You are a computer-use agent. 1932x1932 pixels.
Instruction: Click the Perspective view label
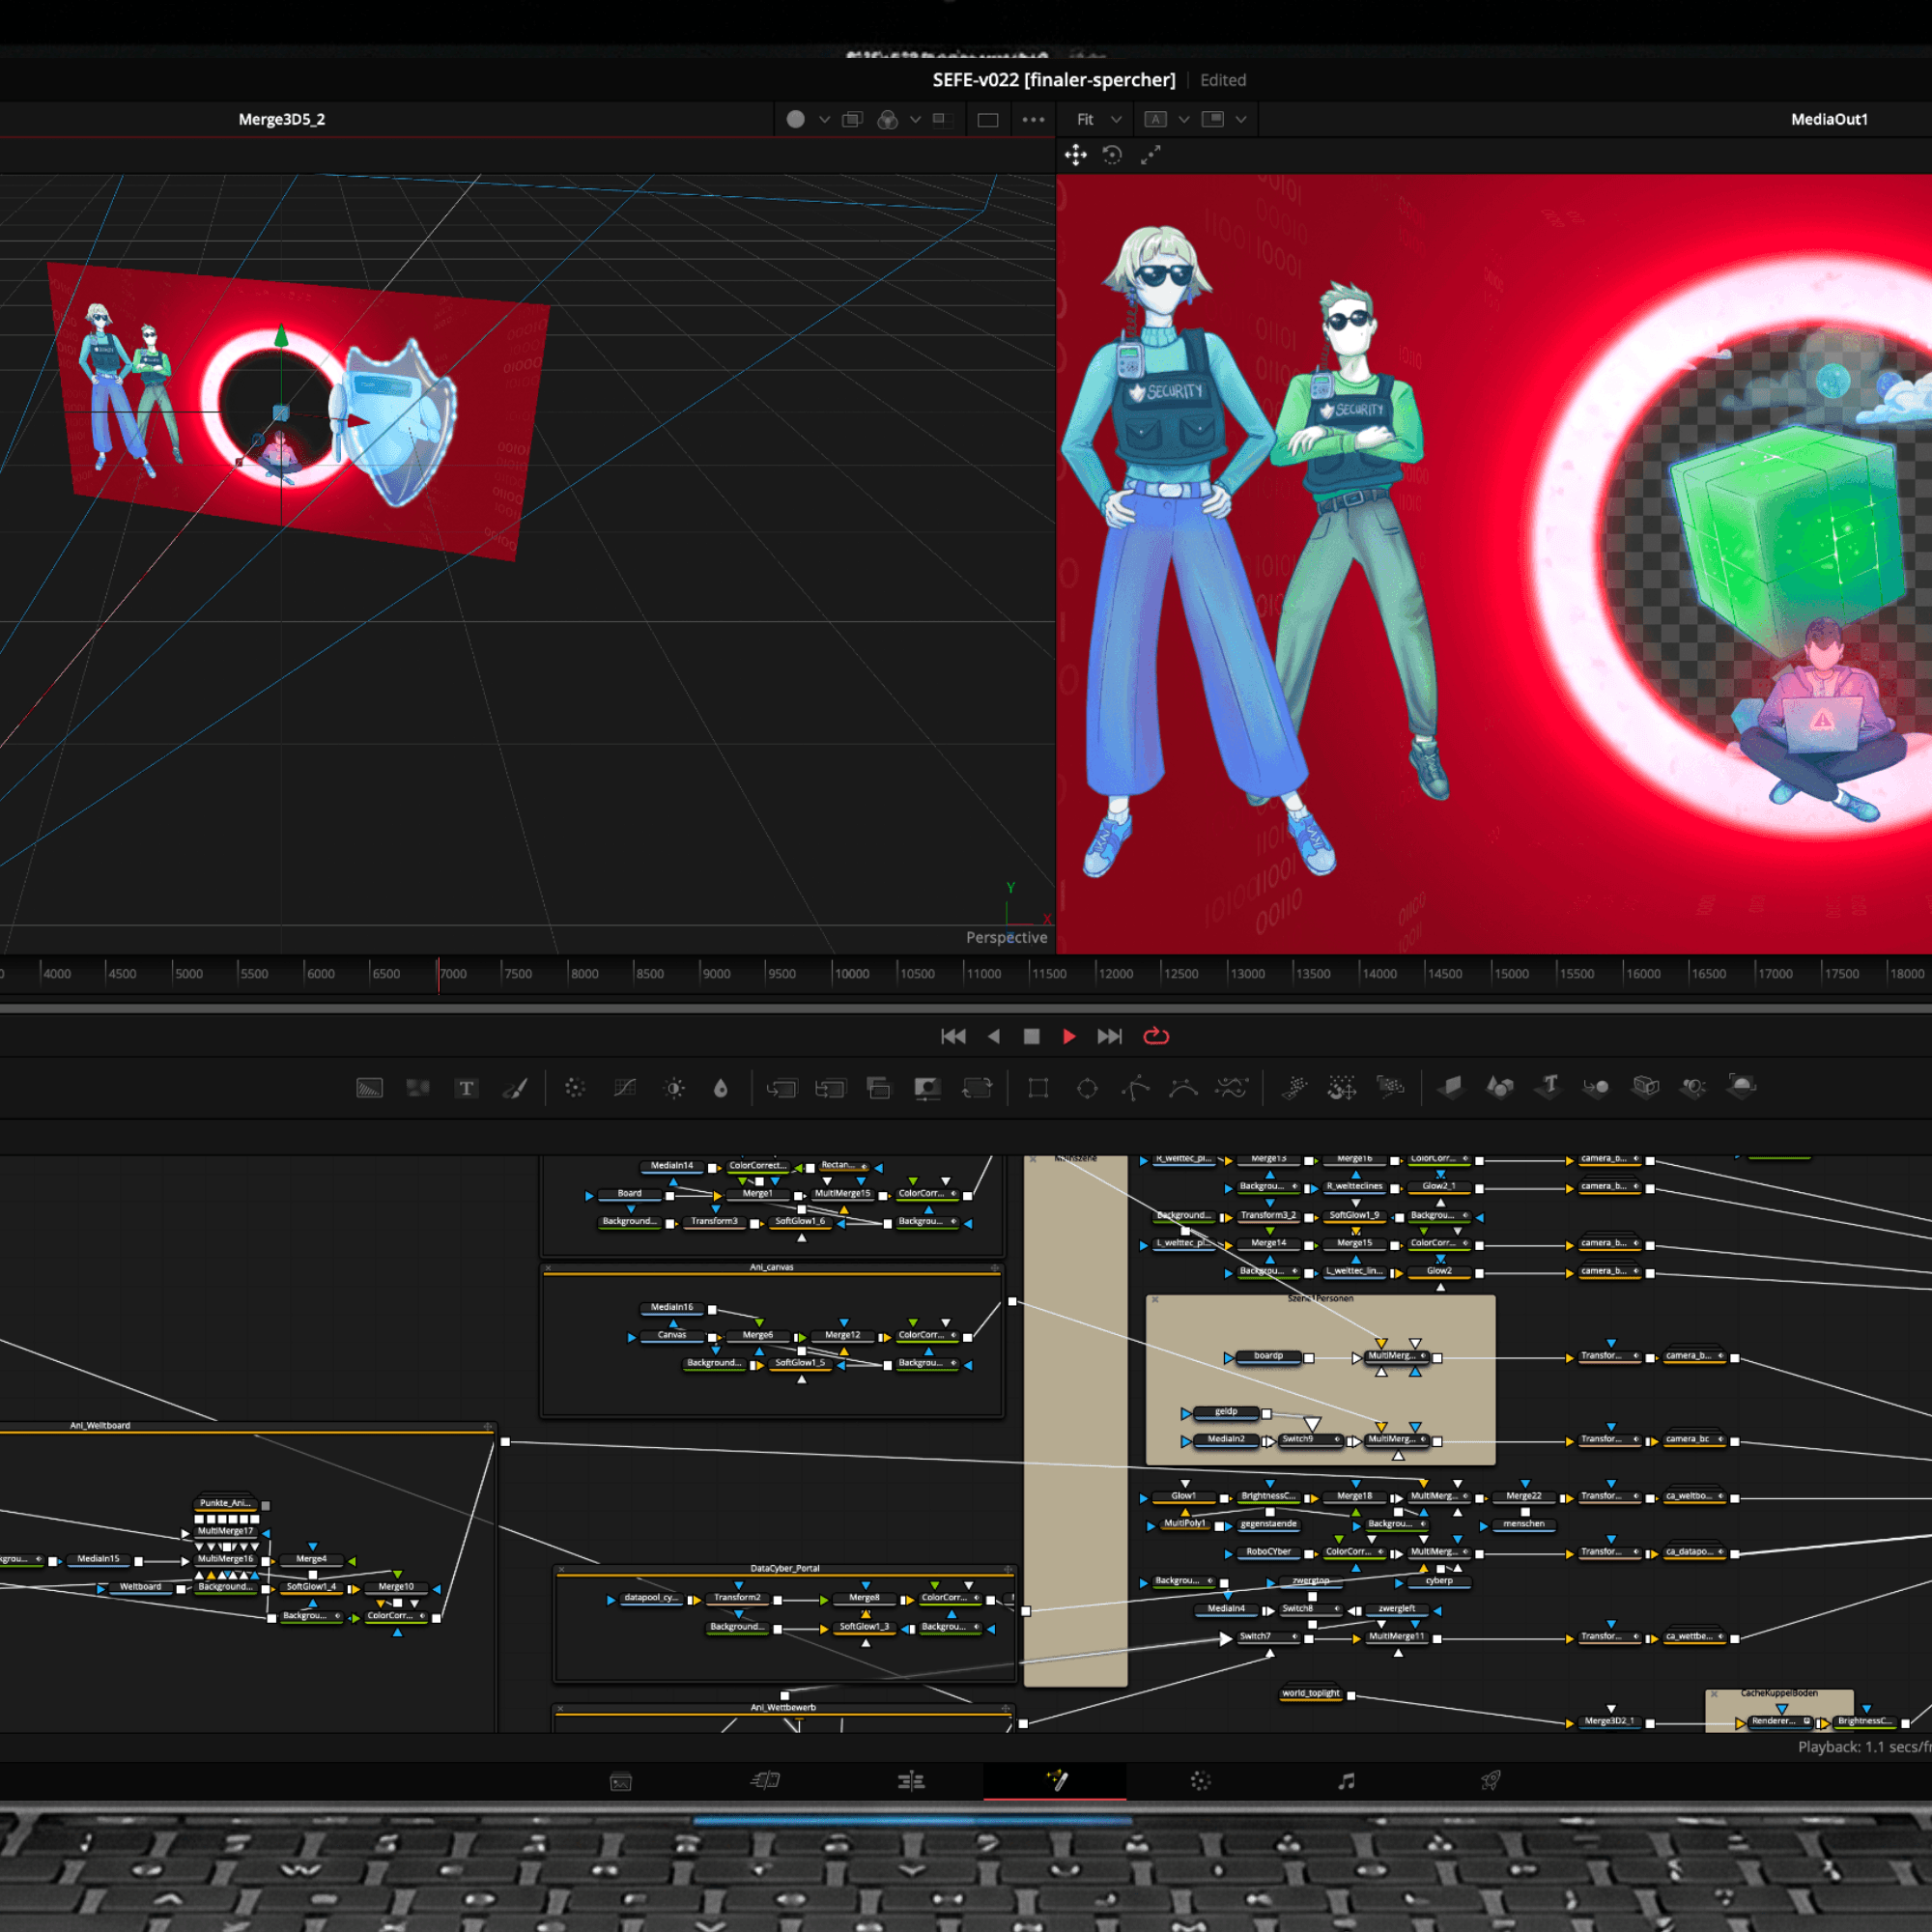click(1005, 938)
